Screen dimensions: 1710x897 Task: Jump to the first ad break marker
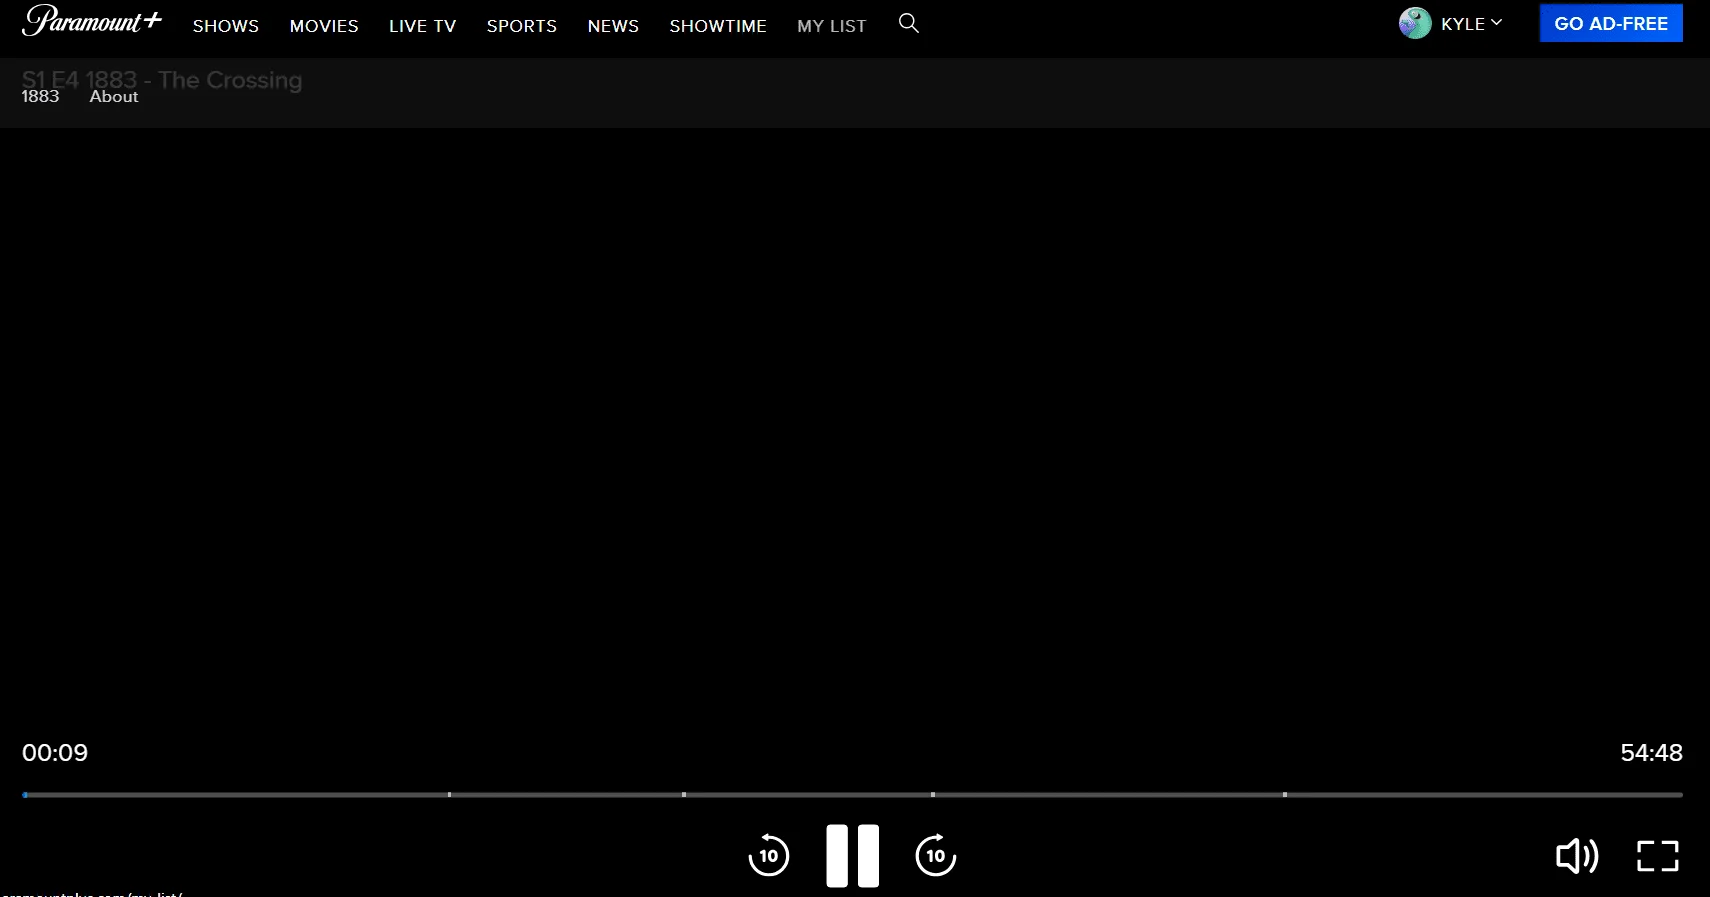[449, 795]
